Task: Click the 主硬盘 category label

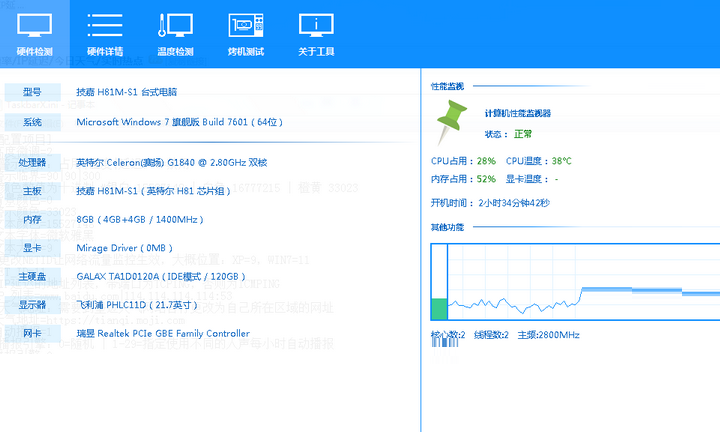Action: [32, 276]
